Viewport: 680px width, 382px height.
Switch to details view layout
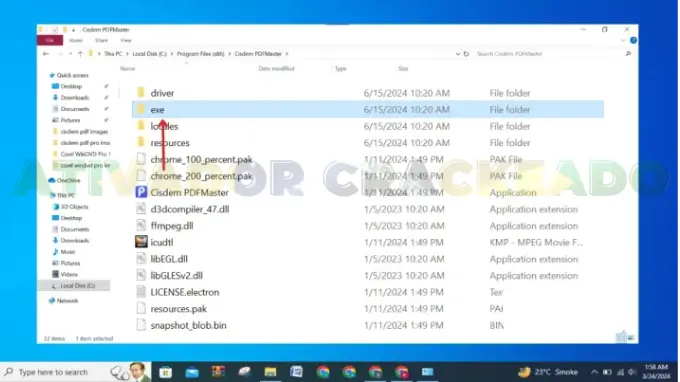pyautogui.click(x=621, y=337)
